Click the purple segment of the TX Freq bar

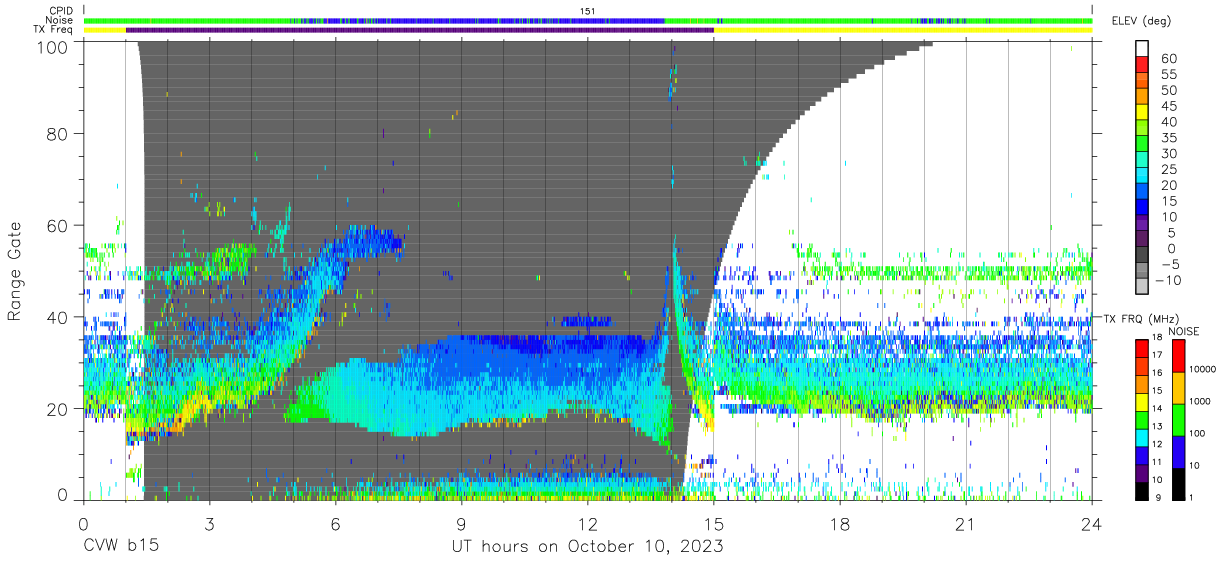420,30
